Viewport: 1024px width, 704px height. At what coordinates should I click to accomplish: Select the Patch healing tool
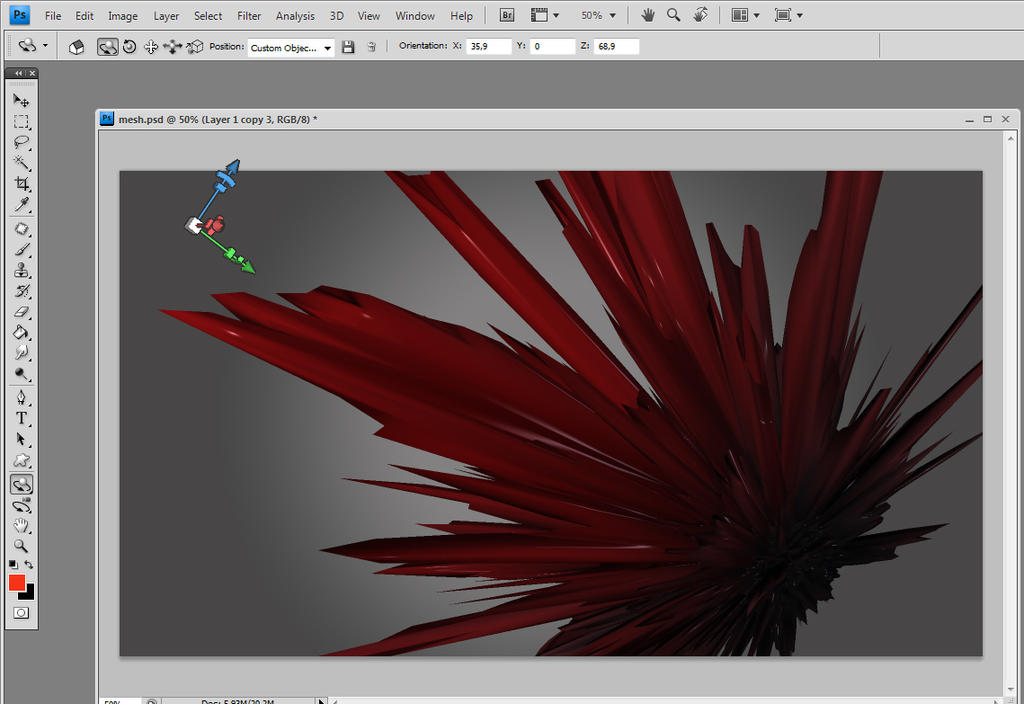click(21, 229)
